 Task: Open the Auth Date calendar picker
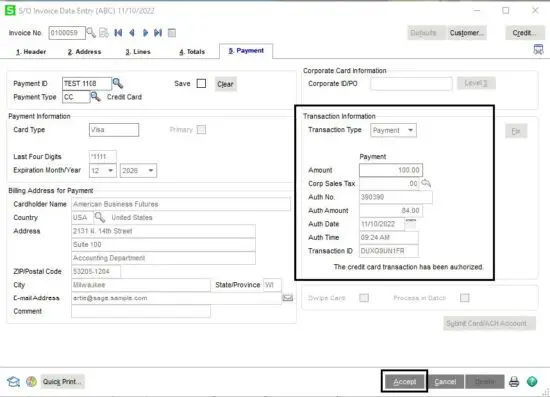pyautogui.click(x=410, y=223)
